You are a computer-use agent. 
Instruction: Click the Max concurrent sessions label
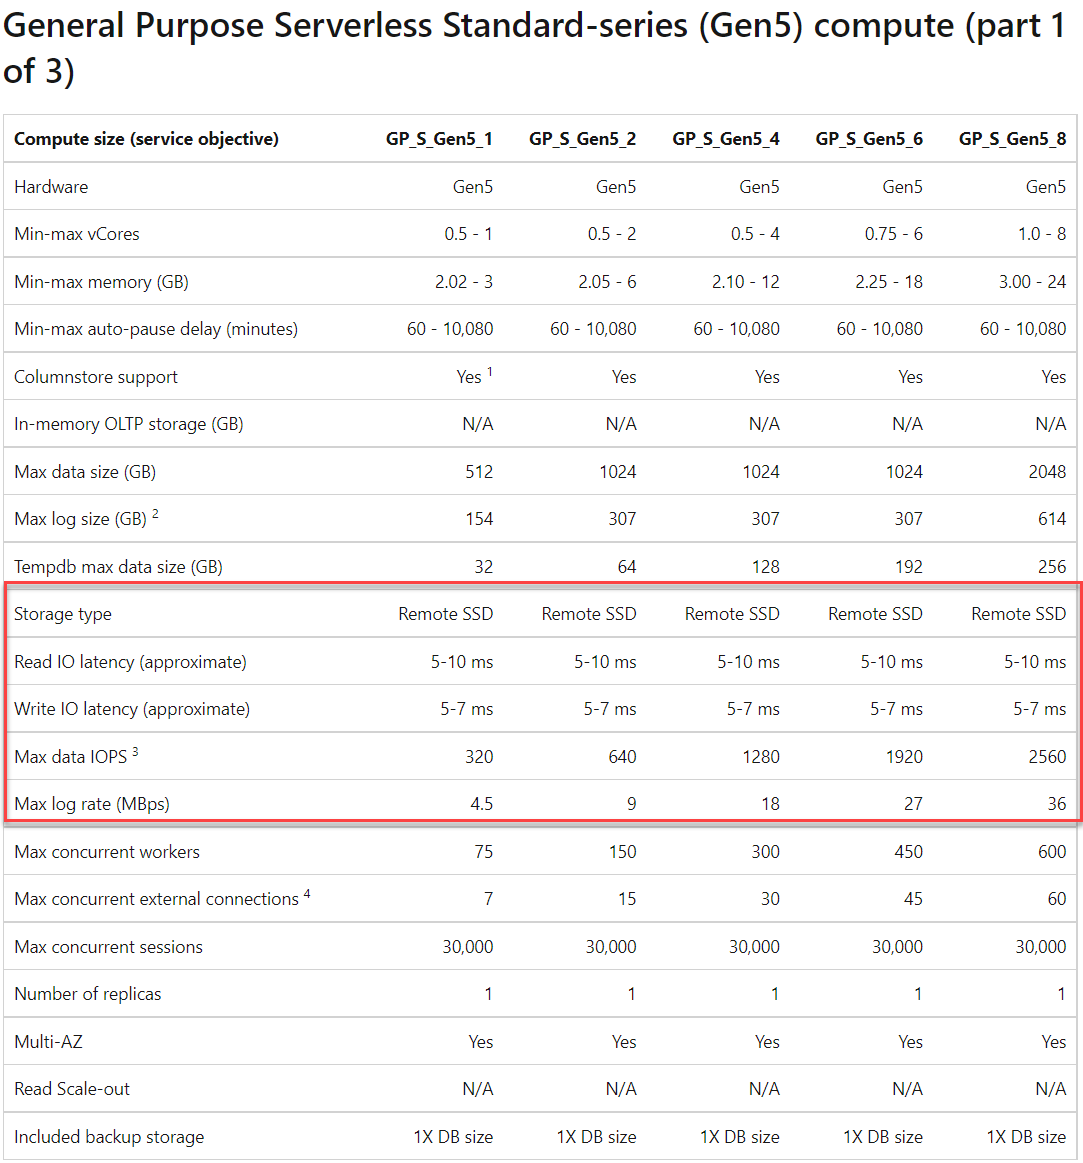(x=108, y=946)
